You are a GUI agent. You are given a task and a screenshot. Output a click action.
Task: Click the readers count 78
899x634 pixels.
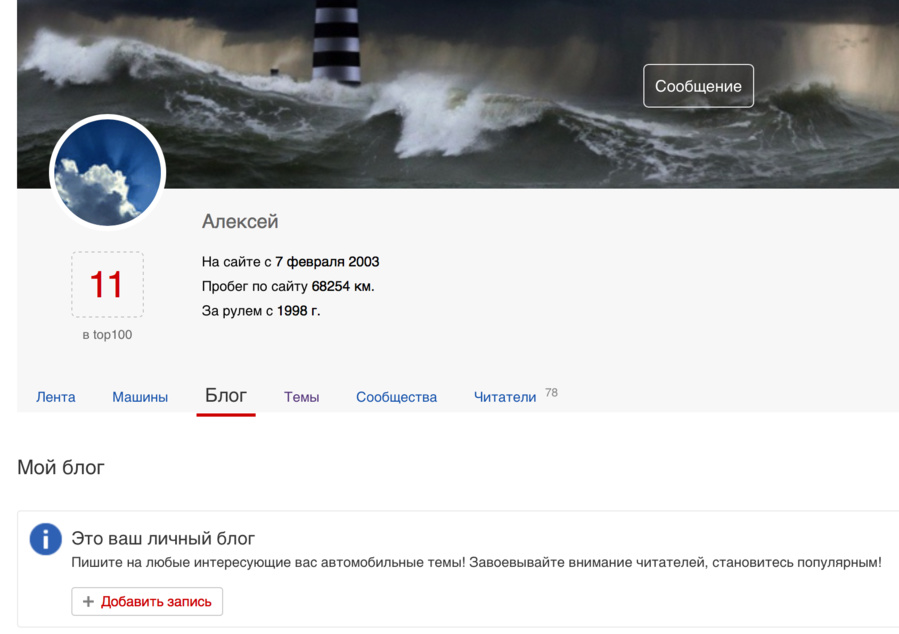click(x=552, y=393)
